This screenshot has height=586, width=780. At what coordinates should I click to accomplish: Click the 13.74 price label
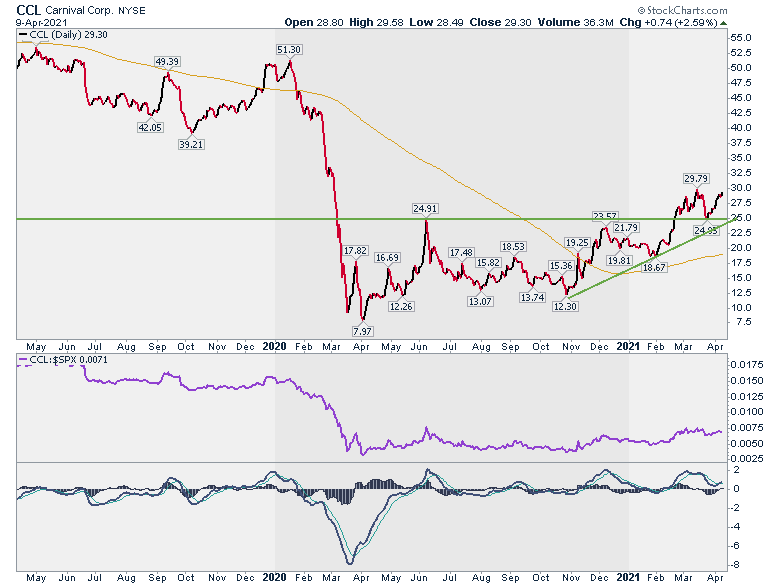click(x=532, y=297)
